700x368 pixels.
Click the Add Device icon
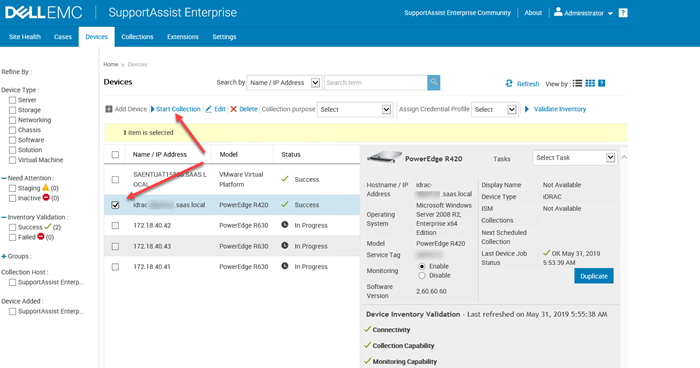tap(109, 109)
